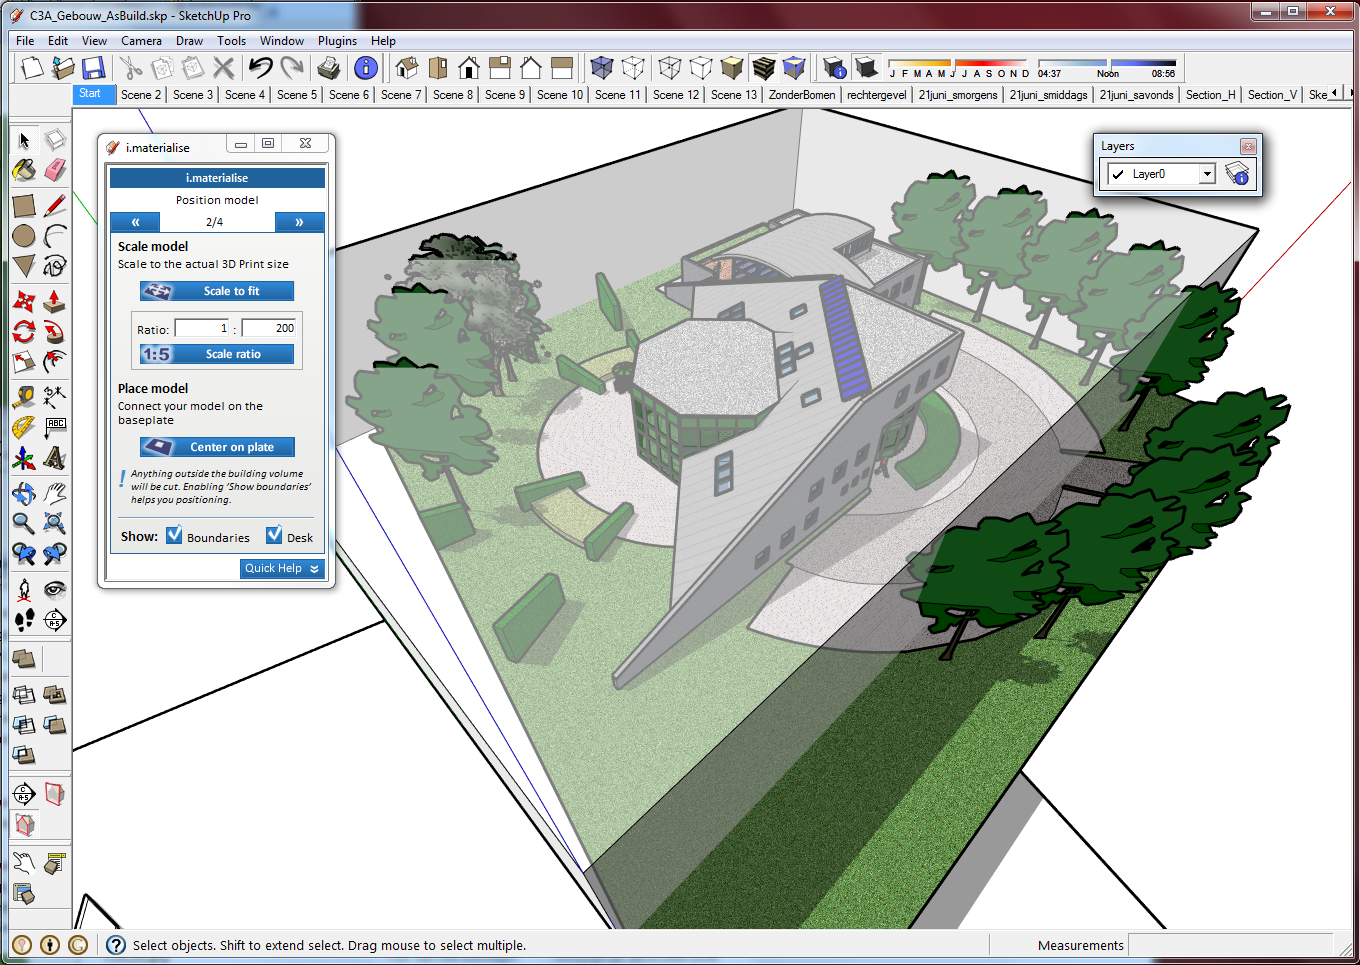The height and width of the screenshot is (965, 1360).
Task: Select the Walk footprints tool
Action: 24,619
